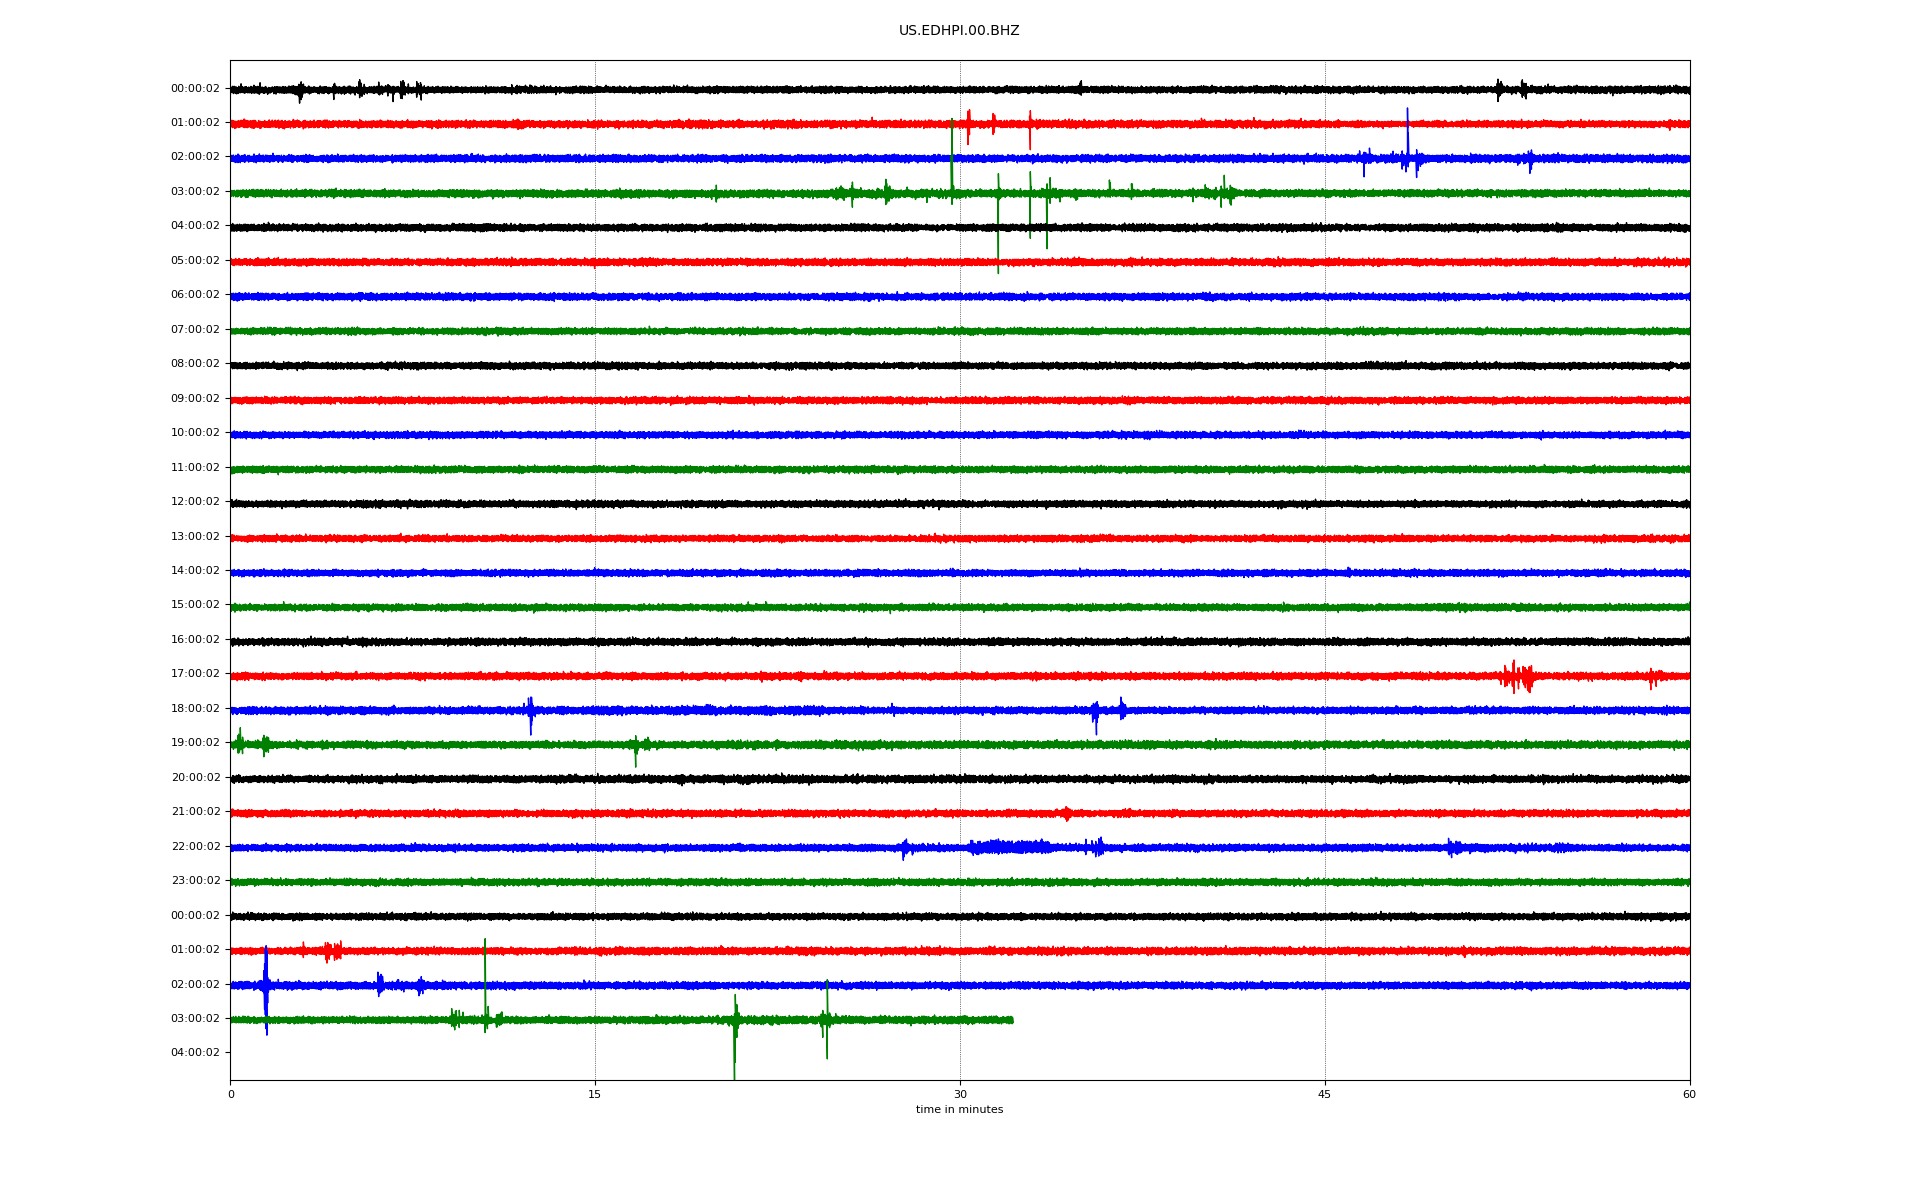Select the 17:00:02 row label
This screenshot has width=1920, height=1200.
click(195, 674)
